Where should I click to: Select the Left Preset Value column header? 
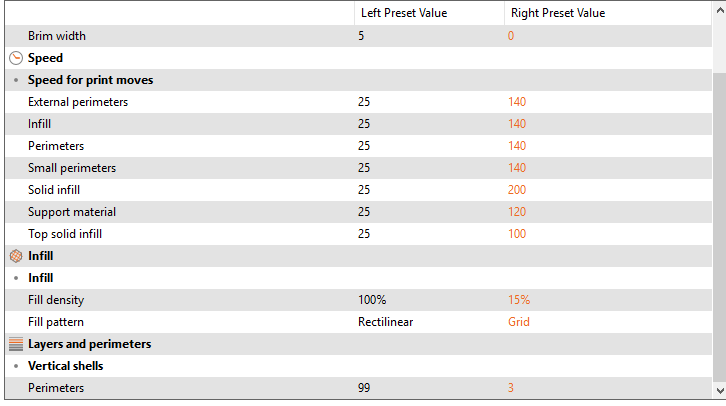[429, 13]
